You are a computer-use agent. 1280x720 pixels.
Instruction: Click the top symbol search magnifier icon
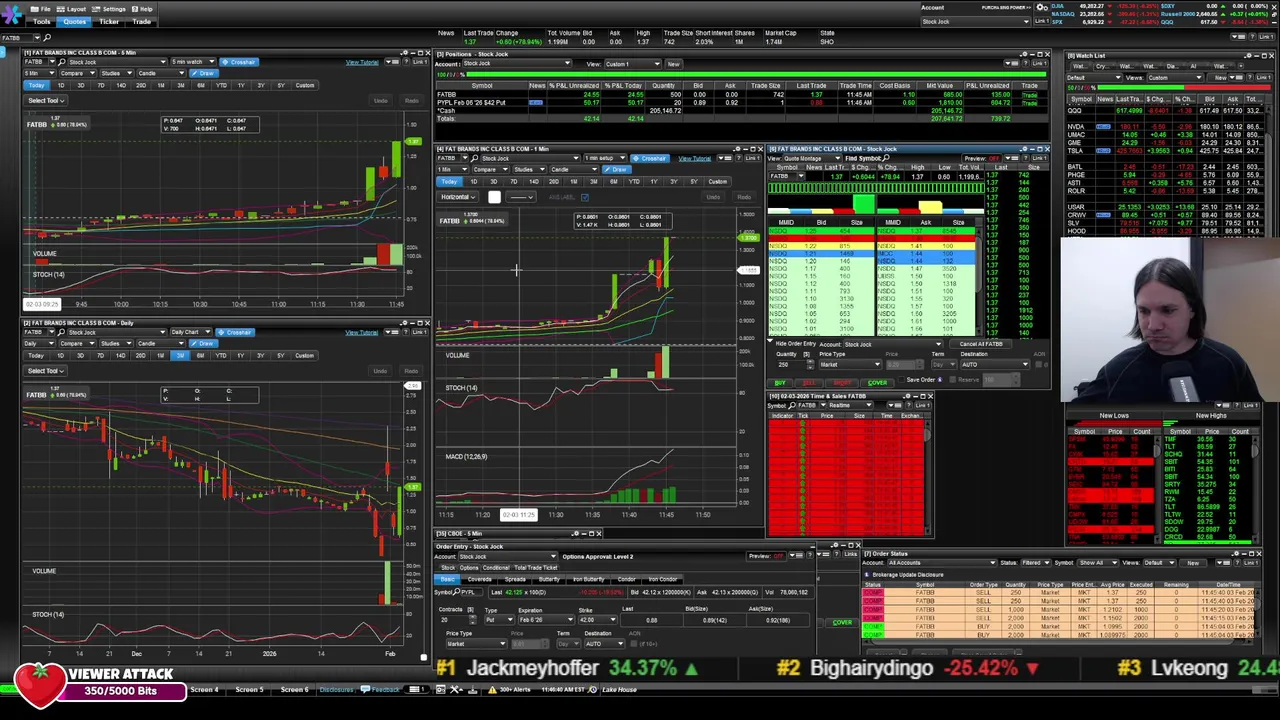47,37
